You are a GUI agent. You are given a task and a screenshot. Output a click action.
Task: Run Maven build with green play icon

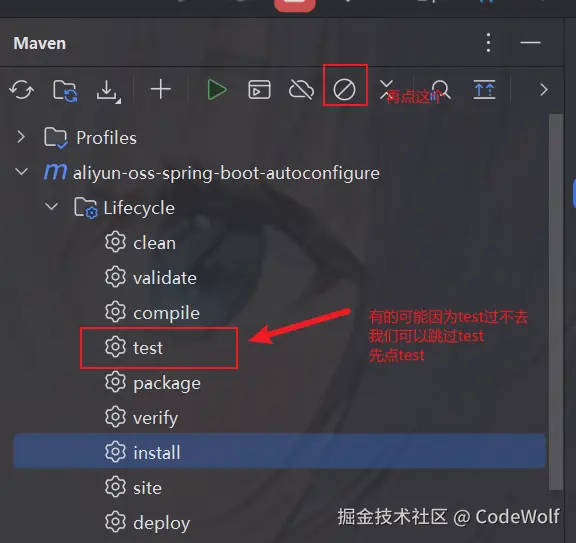coord(217,90)
